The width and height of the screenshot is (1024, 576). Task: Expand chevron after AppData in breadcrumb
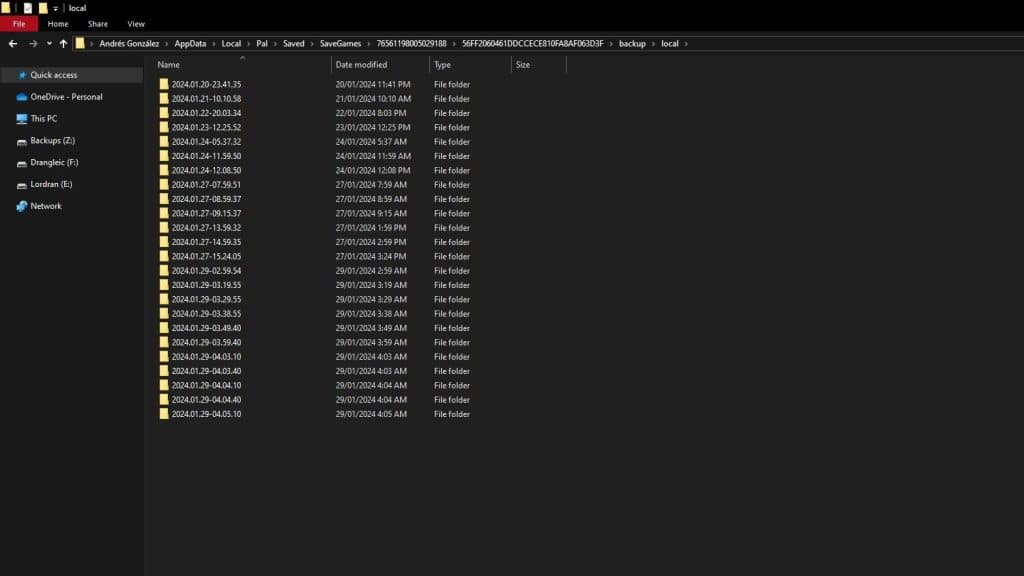point(214,44)
